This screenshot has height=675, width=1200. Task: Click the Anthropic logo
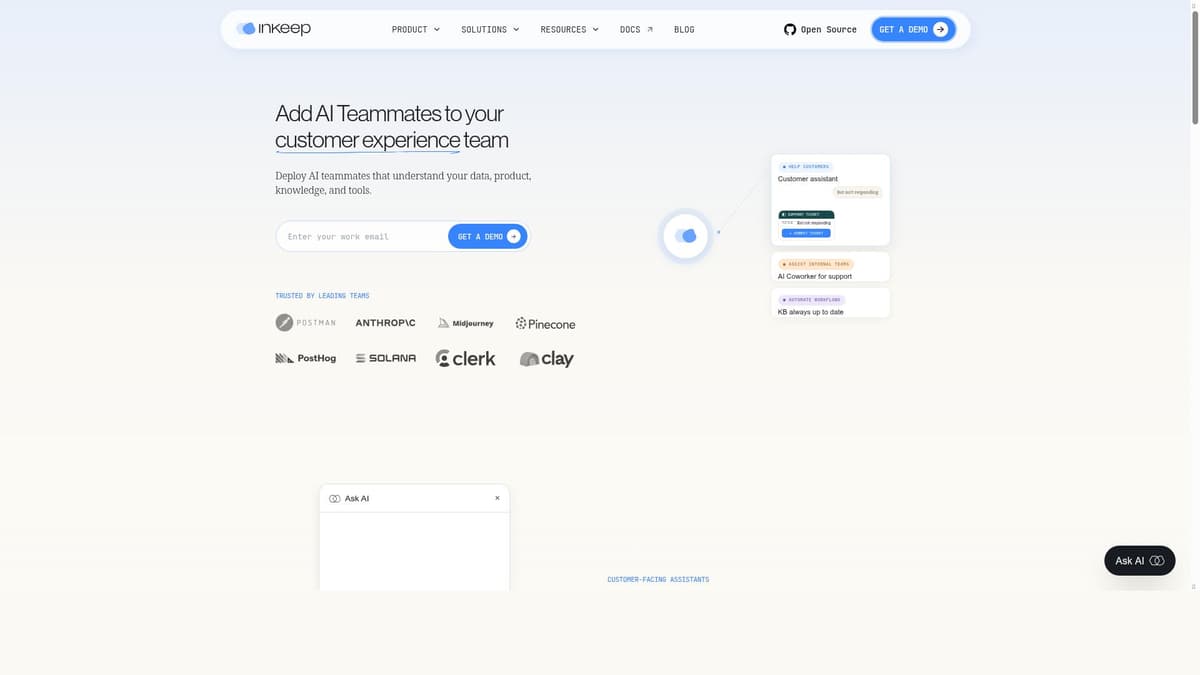(x=385, y=323)
